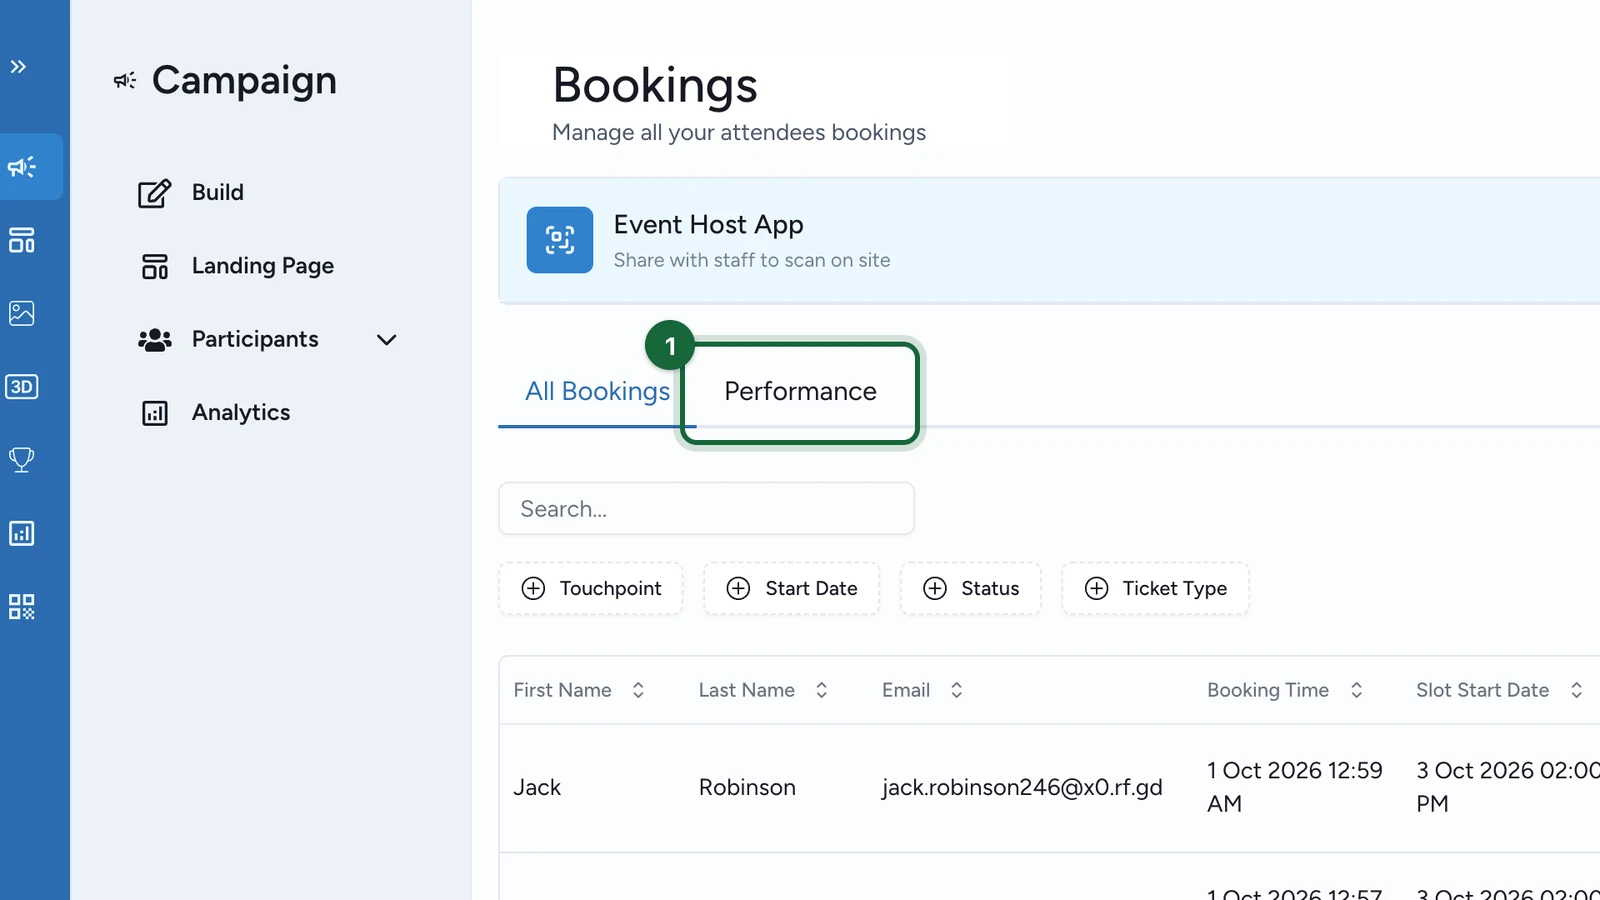Viewport: 1600px width, 900px height.
Task: Expand the sidebar with double-chevron icon
Action: pyautogui.click(x=18, y=67)
